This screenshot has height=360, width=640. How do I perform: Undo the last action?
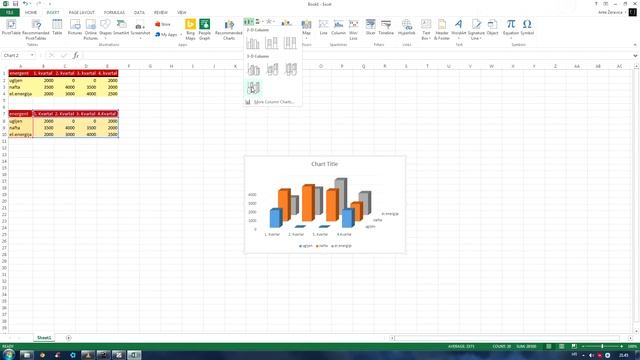(25, 4)
